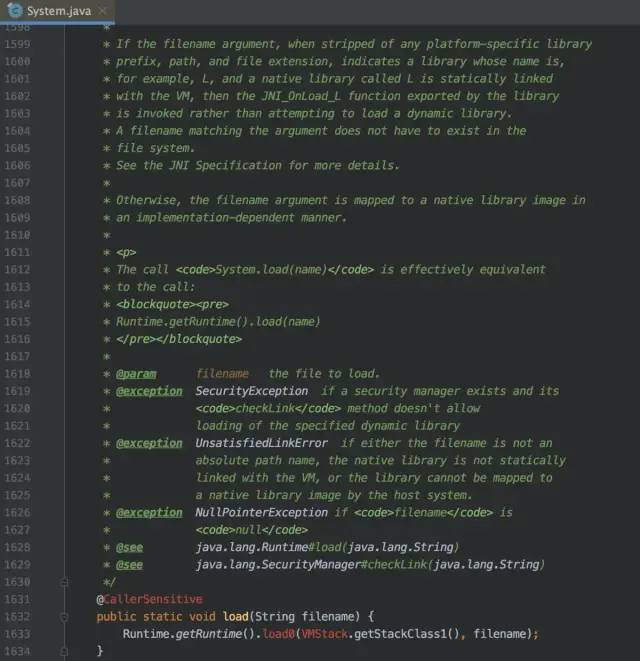This screenshot has width=640, height=661.
Task: Click the fold end marker at line 1634
Action: [x=64, y=651]
